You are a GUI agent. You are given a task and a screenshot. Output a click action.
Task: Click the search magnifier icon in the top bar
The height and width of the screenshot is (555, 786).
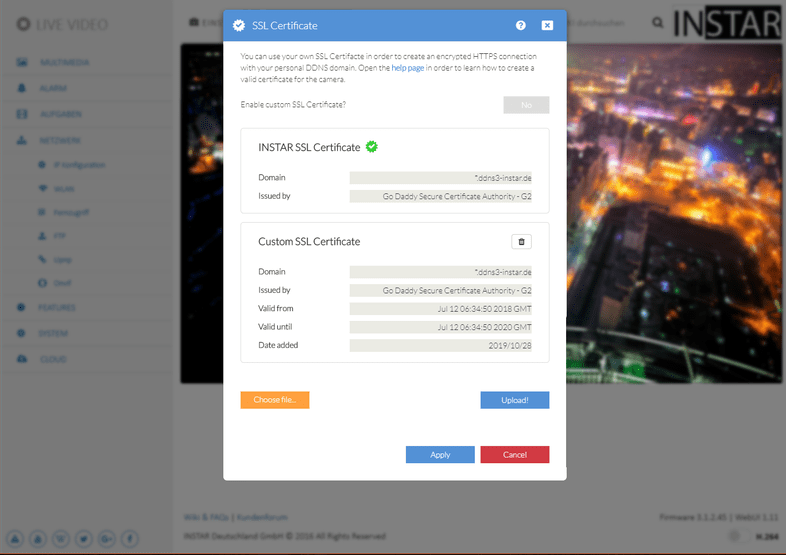657,21
